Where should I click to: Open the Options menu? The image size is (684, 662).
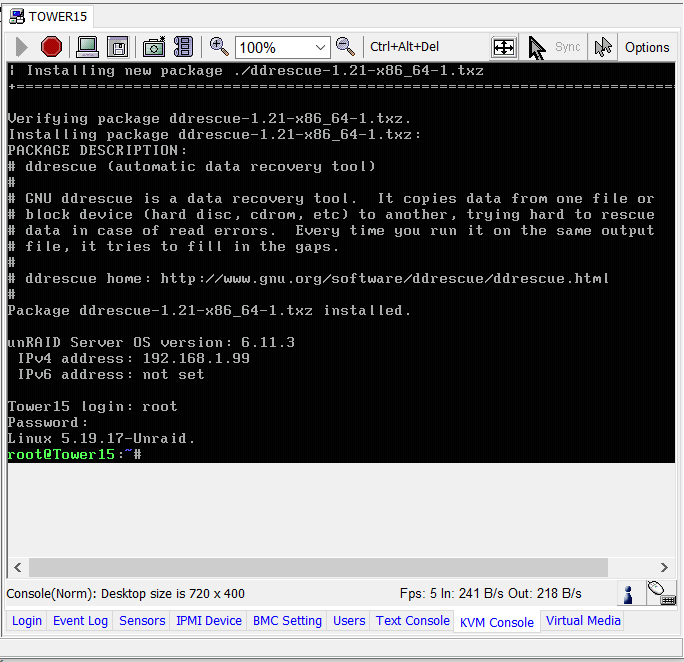647,47
